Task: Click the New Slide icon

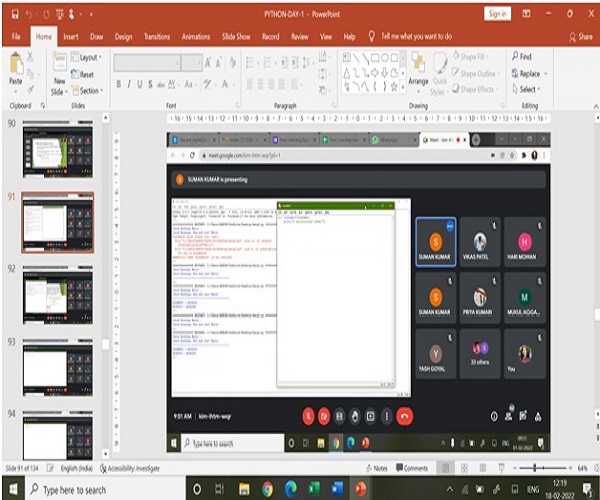Action: 59,62
